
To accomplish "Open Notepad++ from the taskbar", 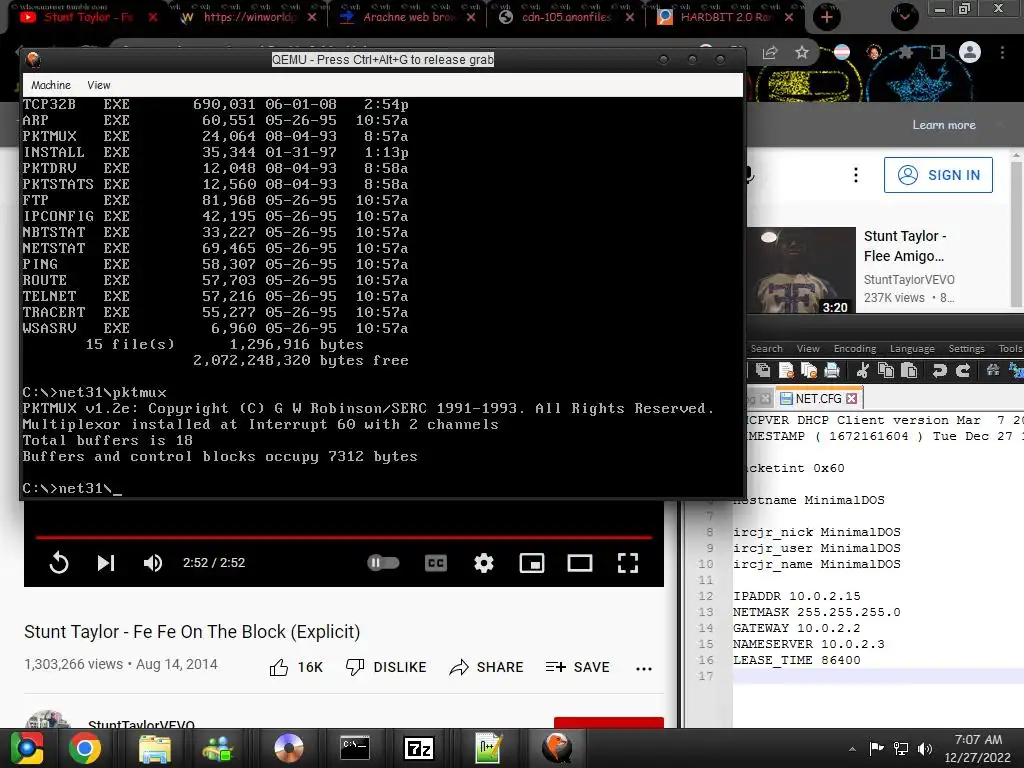I will [488, 748].
